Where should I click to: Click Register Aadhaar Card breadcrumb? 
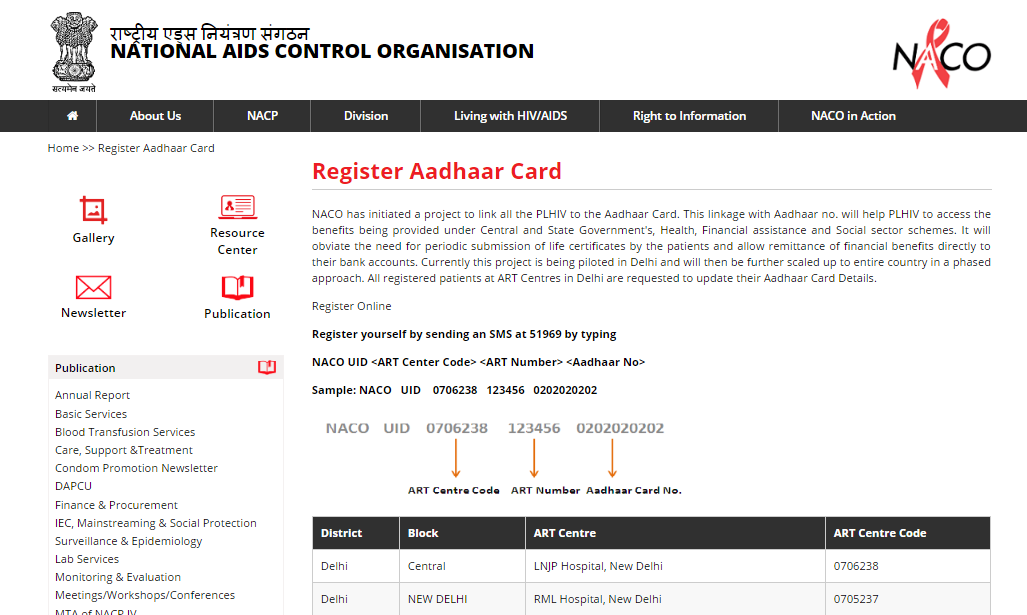(x=156, y=148)
